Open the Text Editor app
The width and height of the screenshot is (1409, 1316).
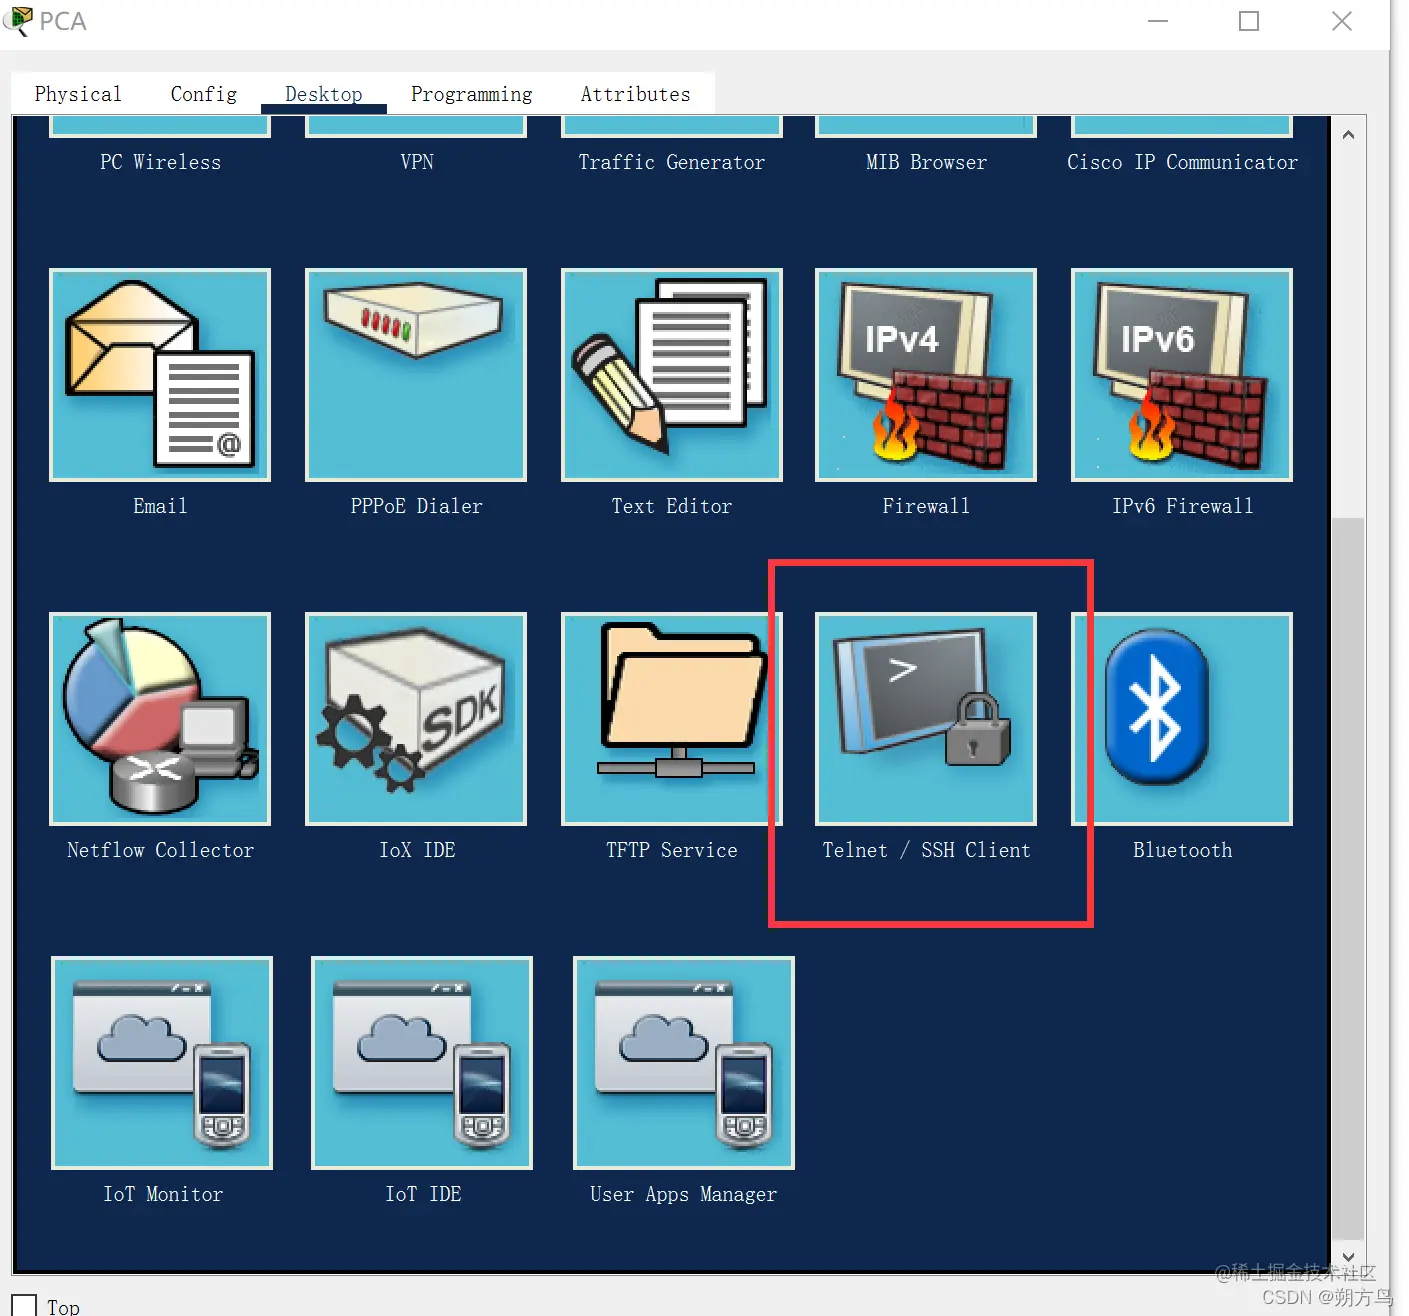(672, 375)
